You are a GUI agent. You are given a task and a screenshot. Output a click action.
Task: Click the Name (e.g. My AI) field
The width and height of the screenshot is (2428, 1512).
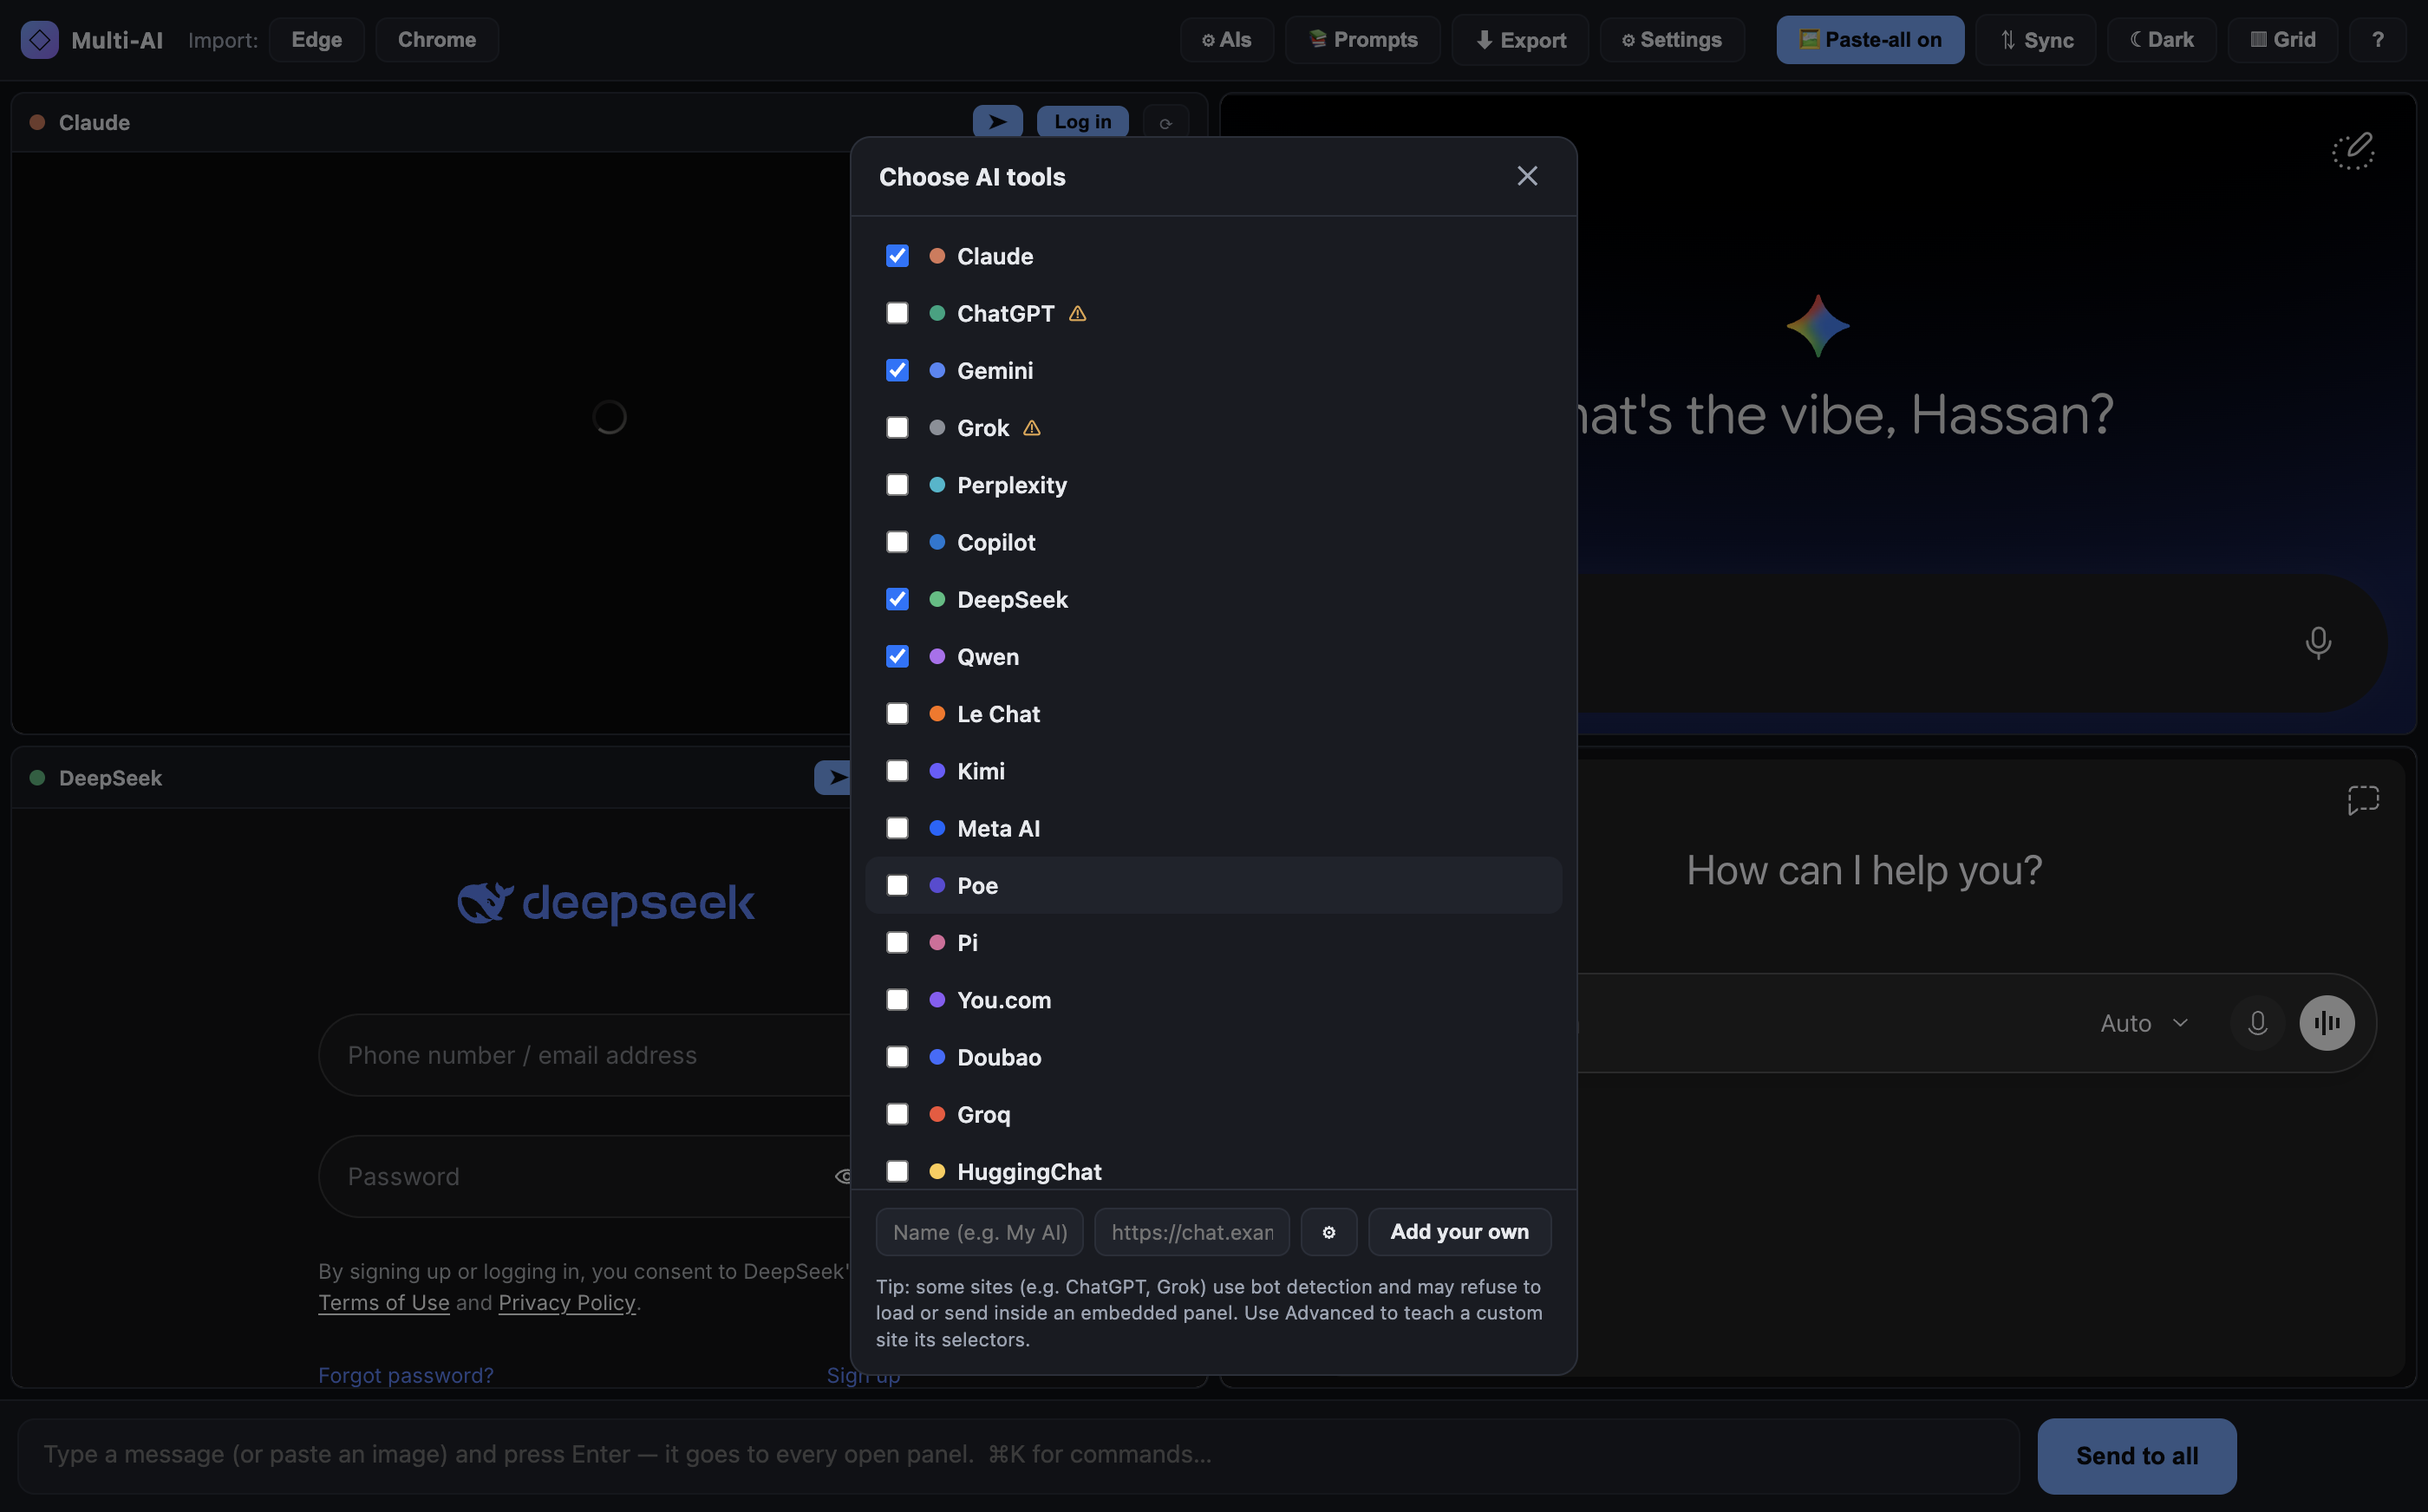(979, 1232)
